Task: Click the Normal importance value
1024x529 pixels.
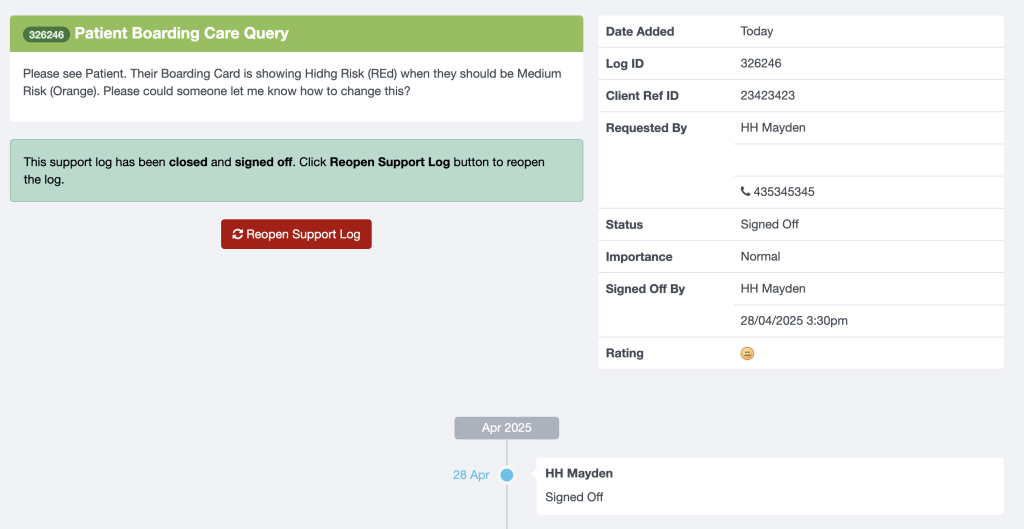Action: 760,257
